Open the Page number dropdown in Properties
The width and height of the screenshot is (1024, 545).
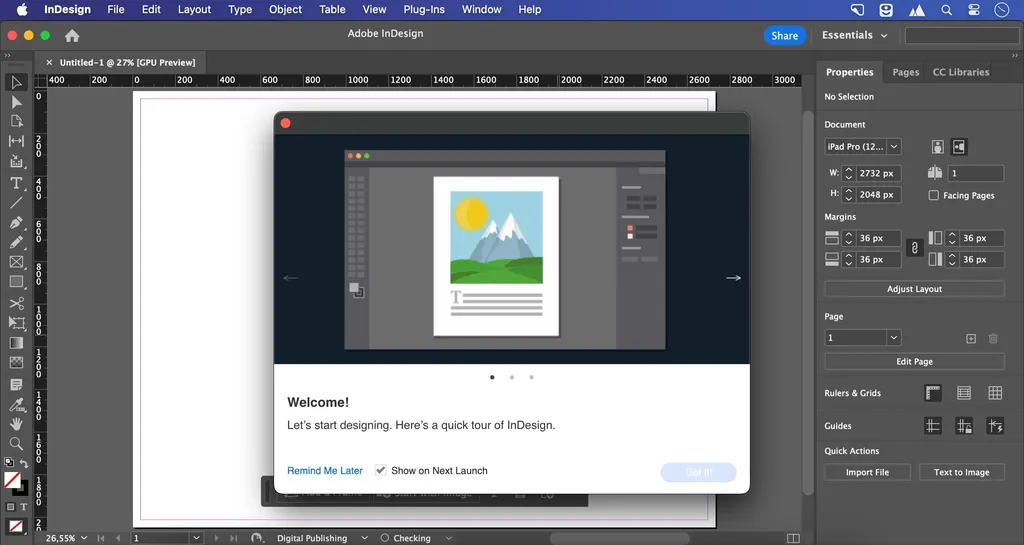tap(893, 337)
